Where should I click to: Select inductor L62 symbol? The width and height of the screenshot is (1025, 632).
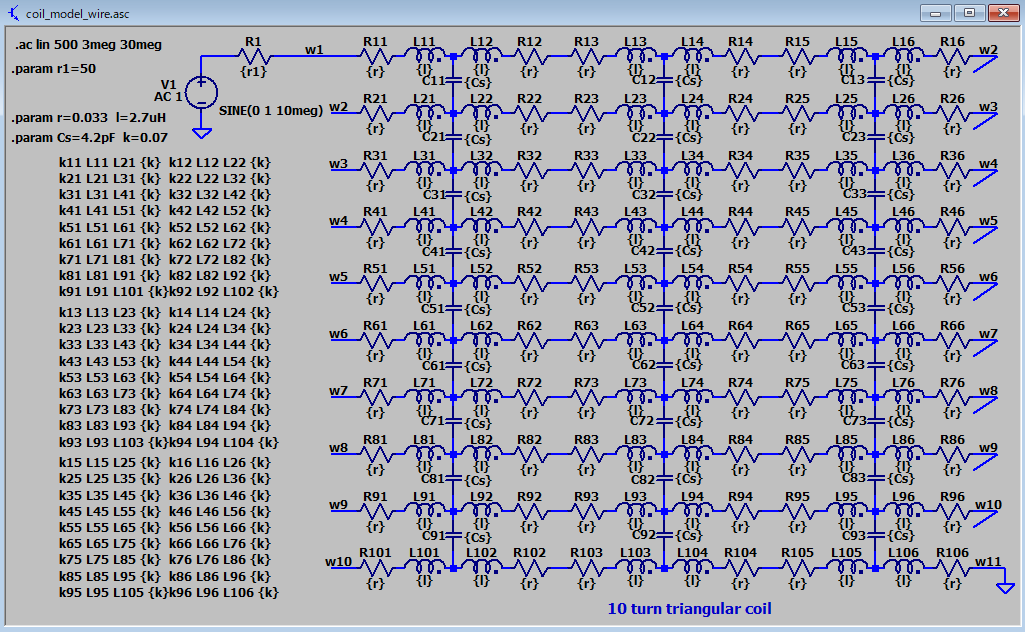point(482,341)
